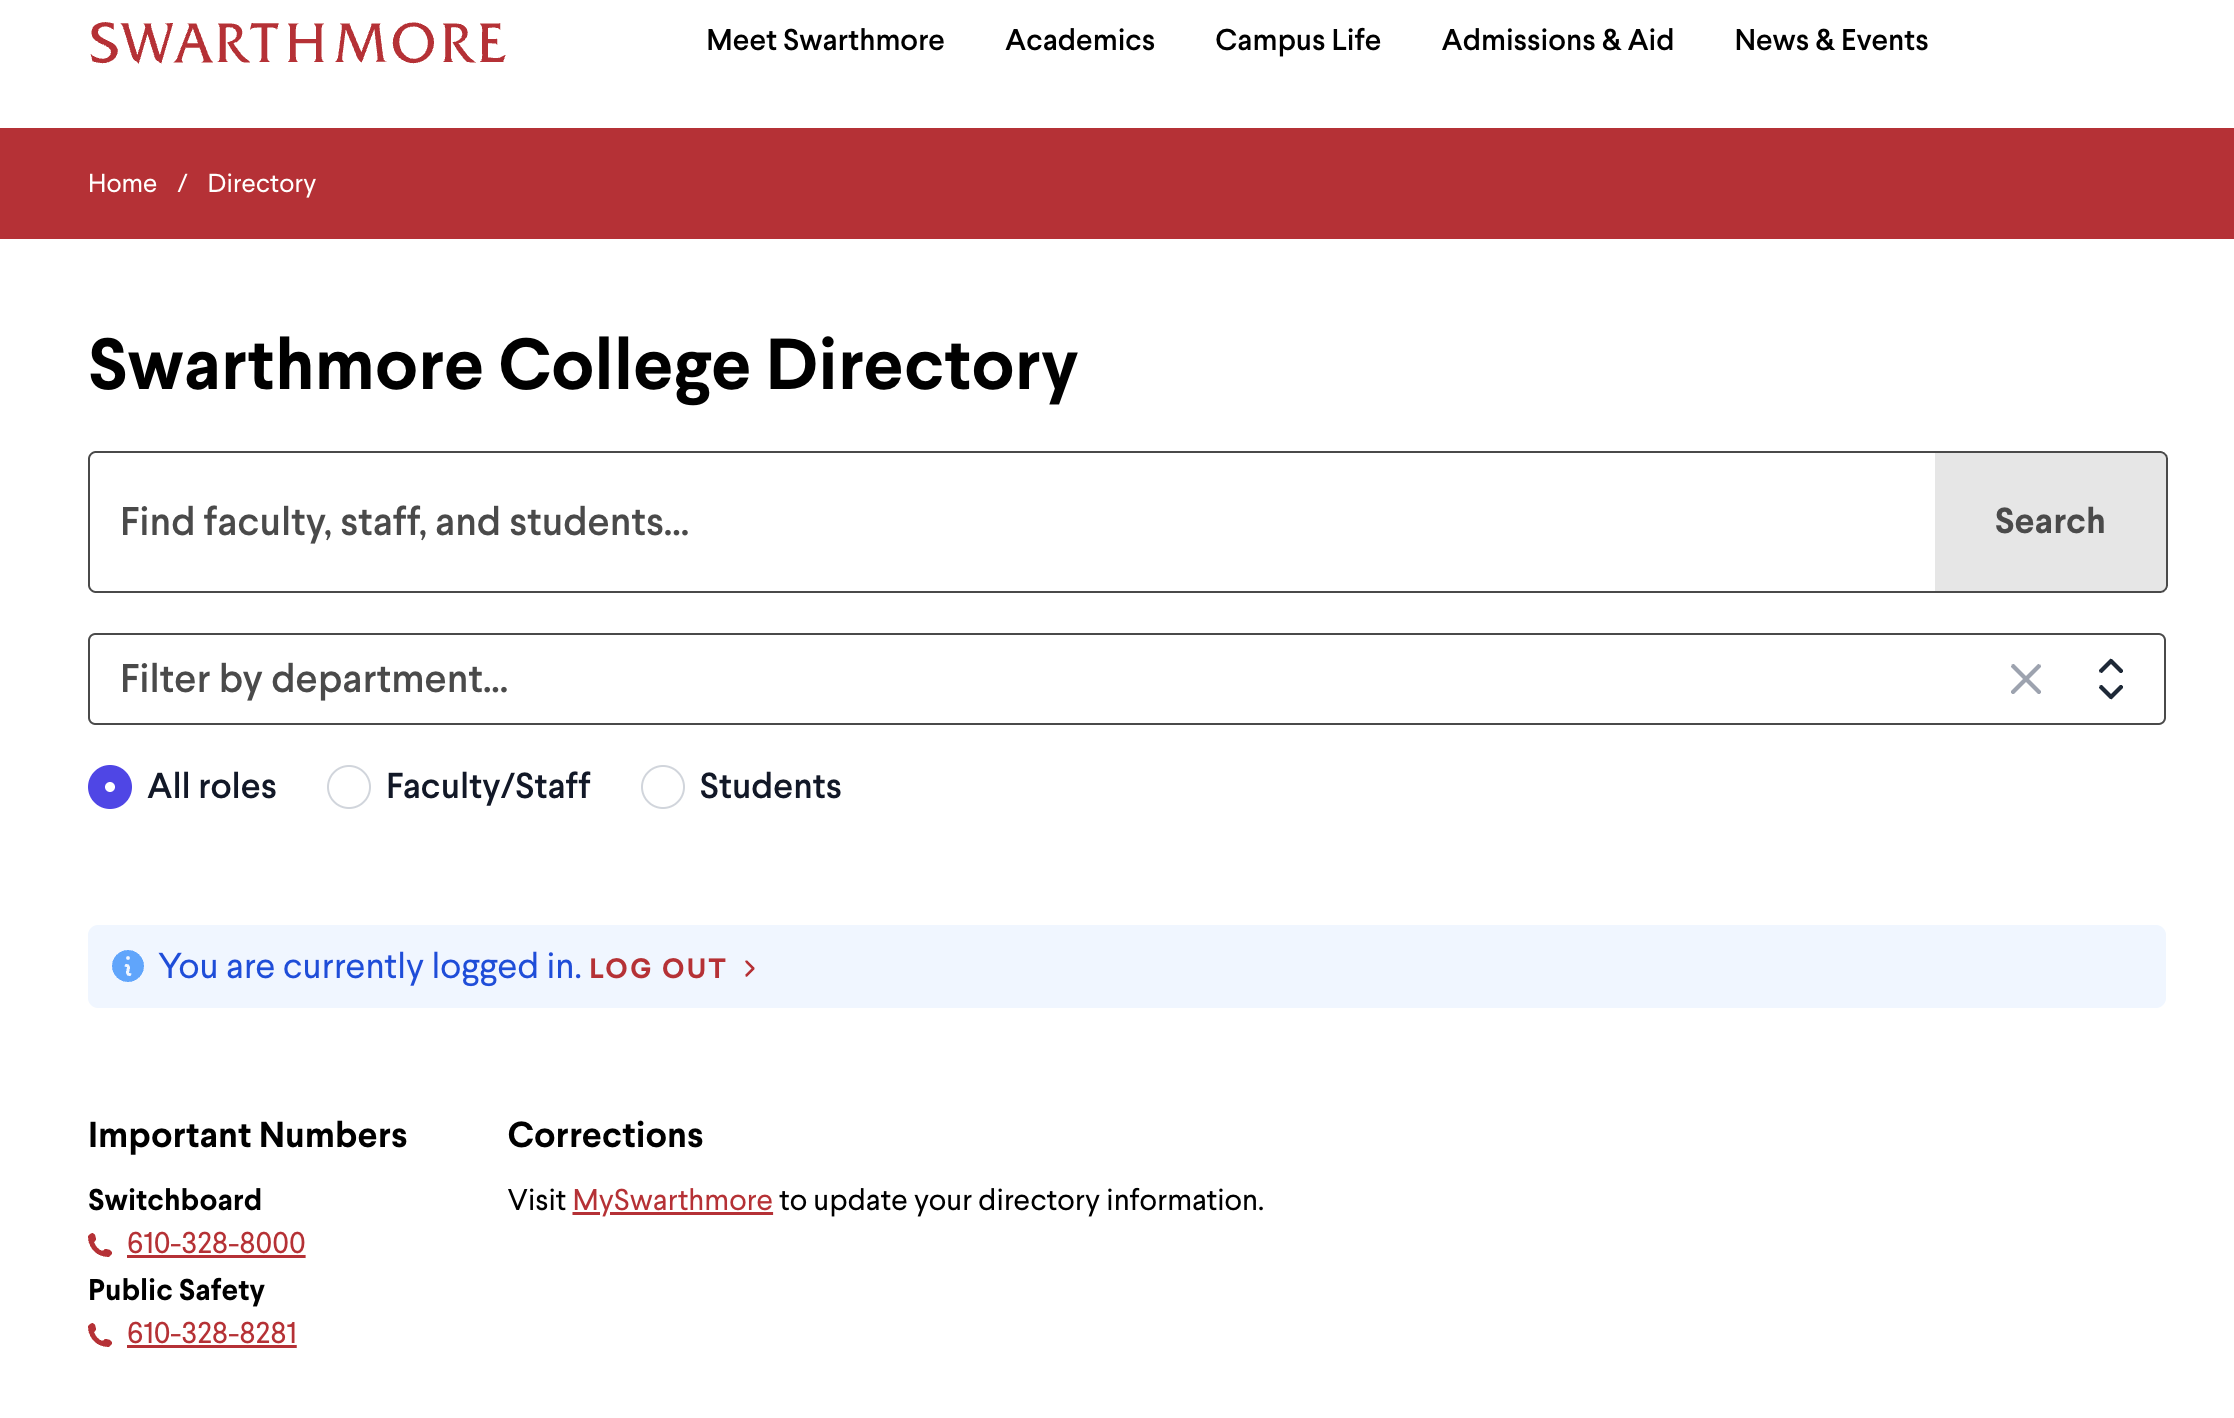2234x1418 pixels.
Task: Click the phone icon next to Switchboard number
Action: point(100,1243)
